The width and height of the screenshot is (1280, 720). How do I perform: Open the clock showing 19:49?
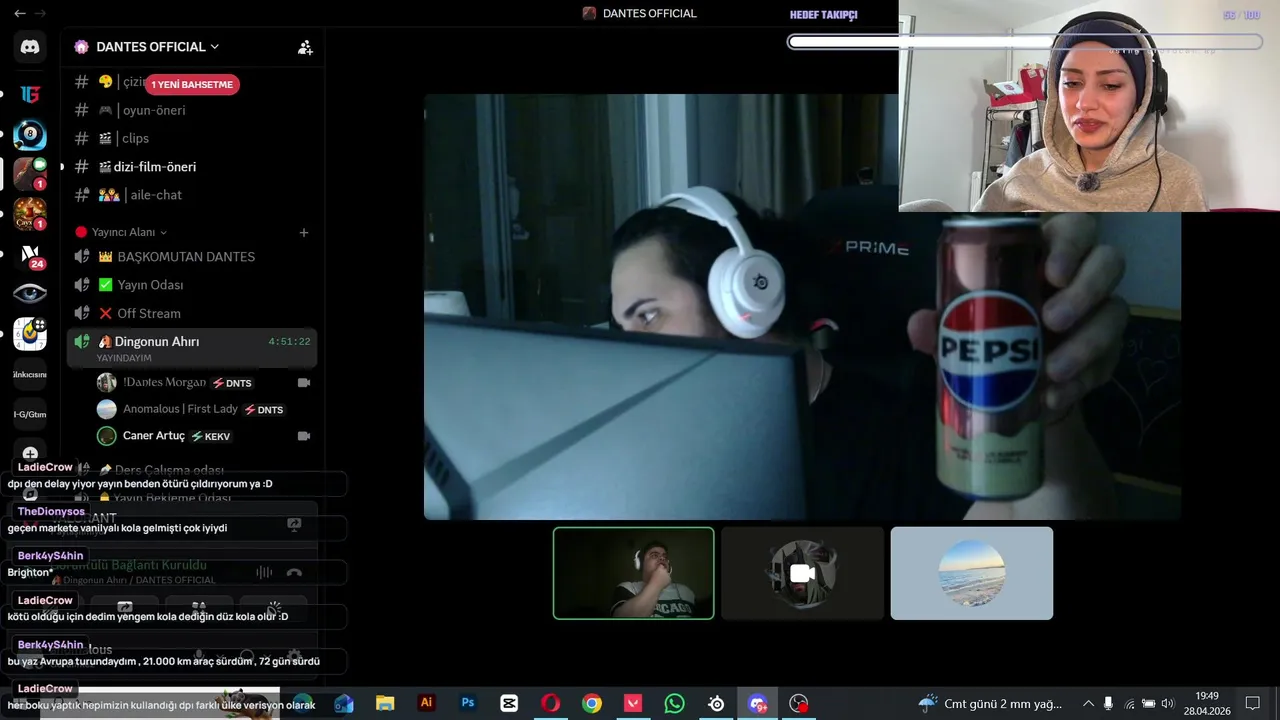pyautogui.click(x=1207, y=704)
